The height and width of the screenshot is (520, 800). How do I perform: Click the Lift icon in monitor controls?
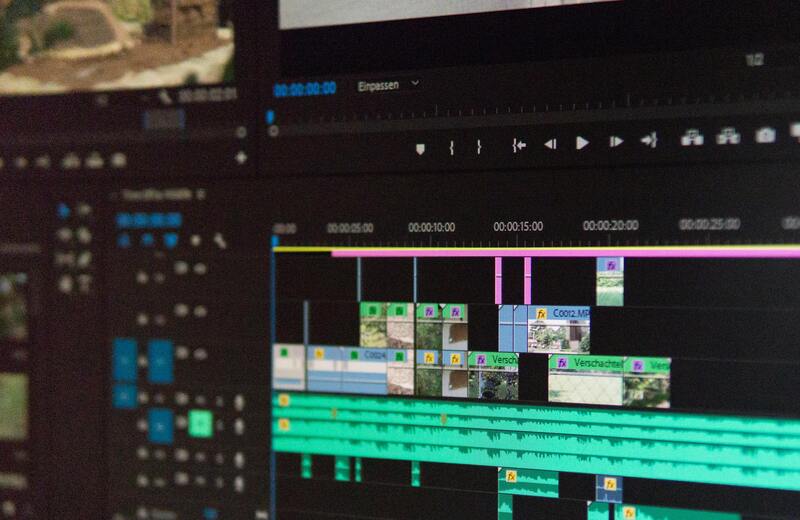tap(692, 138)
